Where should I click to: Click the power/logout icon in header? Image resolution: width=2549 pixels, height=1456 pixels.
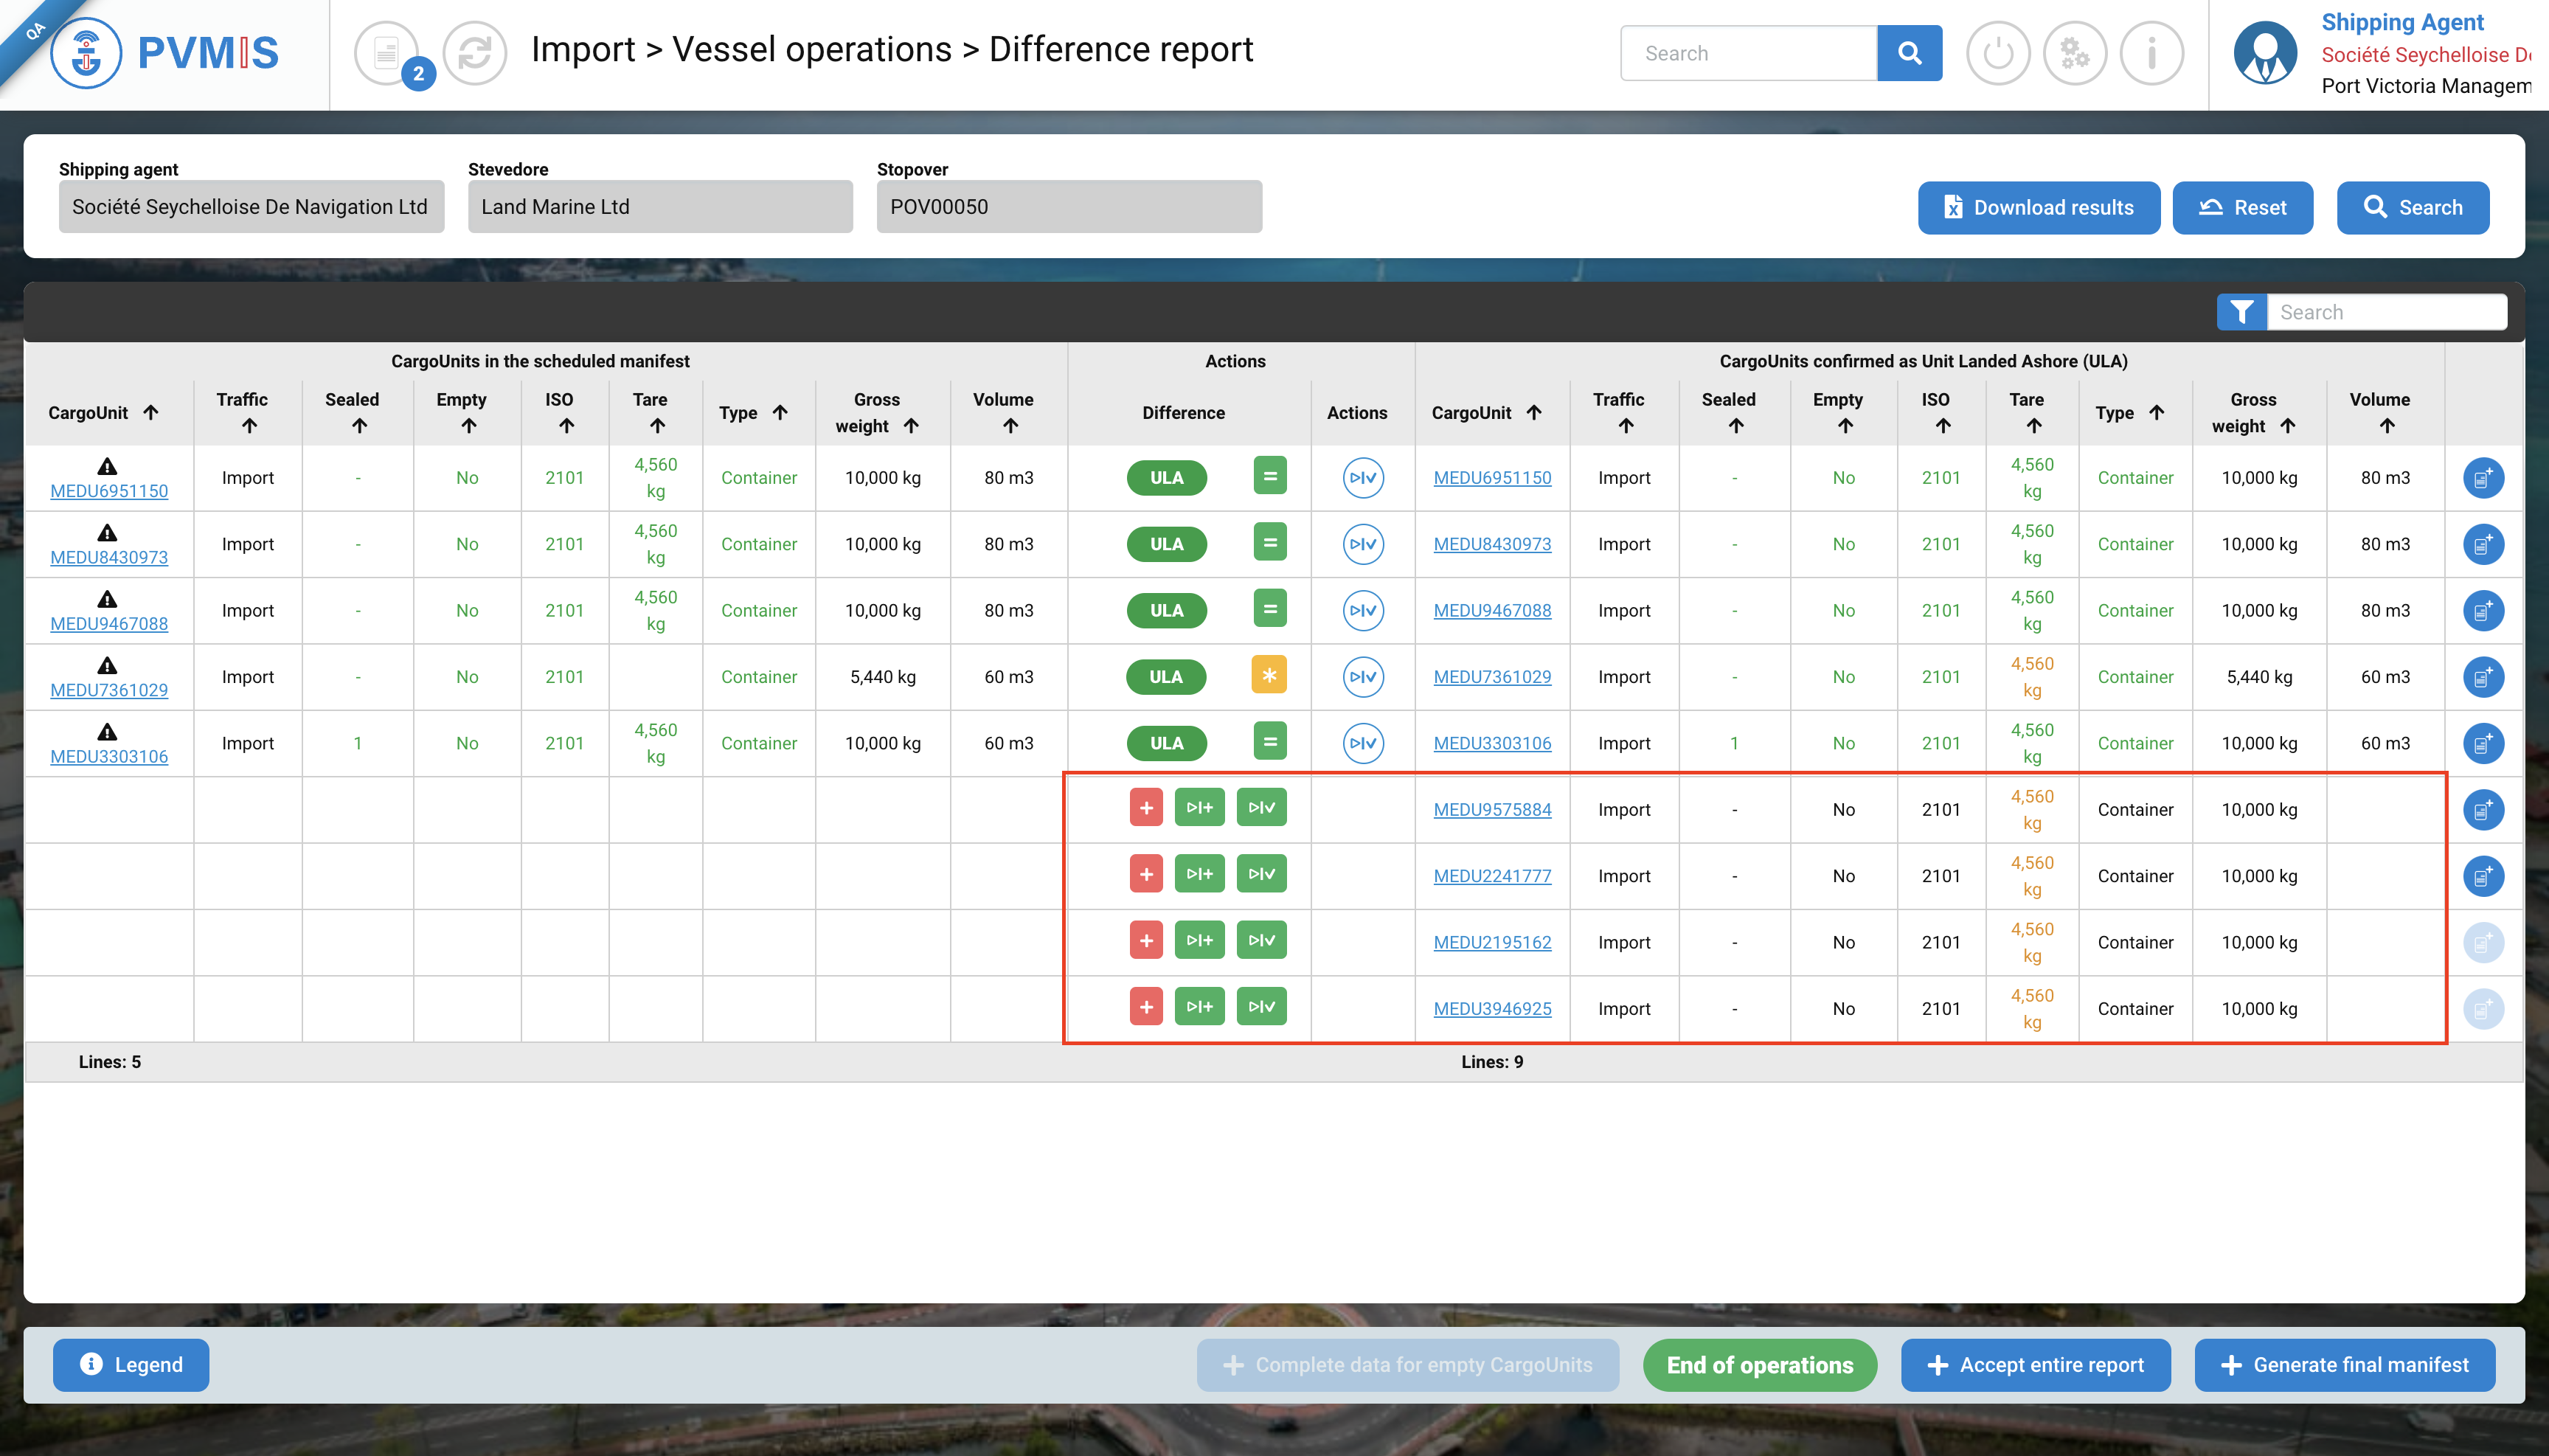(x=1997, y=53)
